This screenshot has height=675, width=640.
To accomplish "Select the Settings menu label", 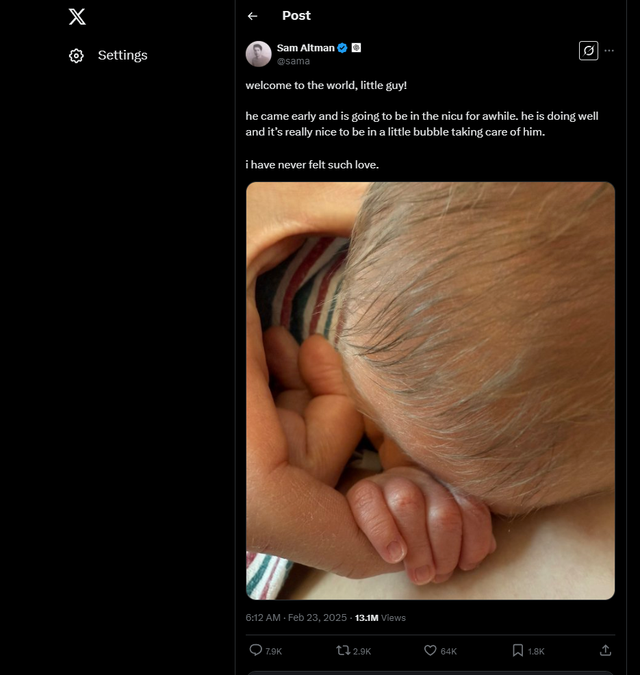I will [x=122, y=56].
